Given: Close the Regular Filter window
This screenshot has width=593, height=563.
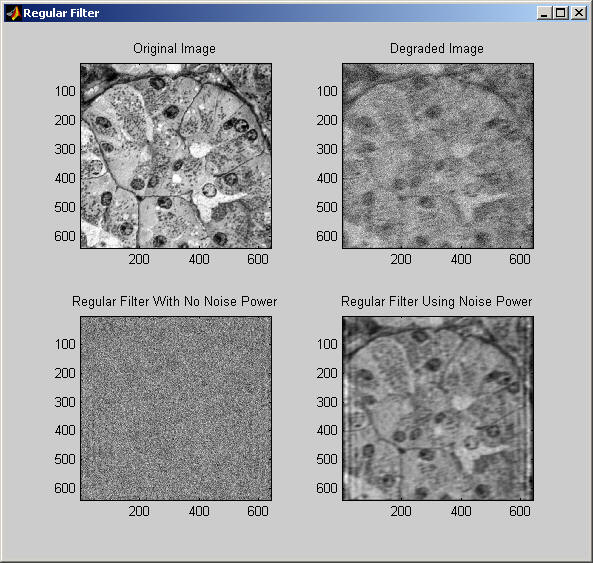Looking at the screenshot, I should pyautogui.click(x=579, y=13).
